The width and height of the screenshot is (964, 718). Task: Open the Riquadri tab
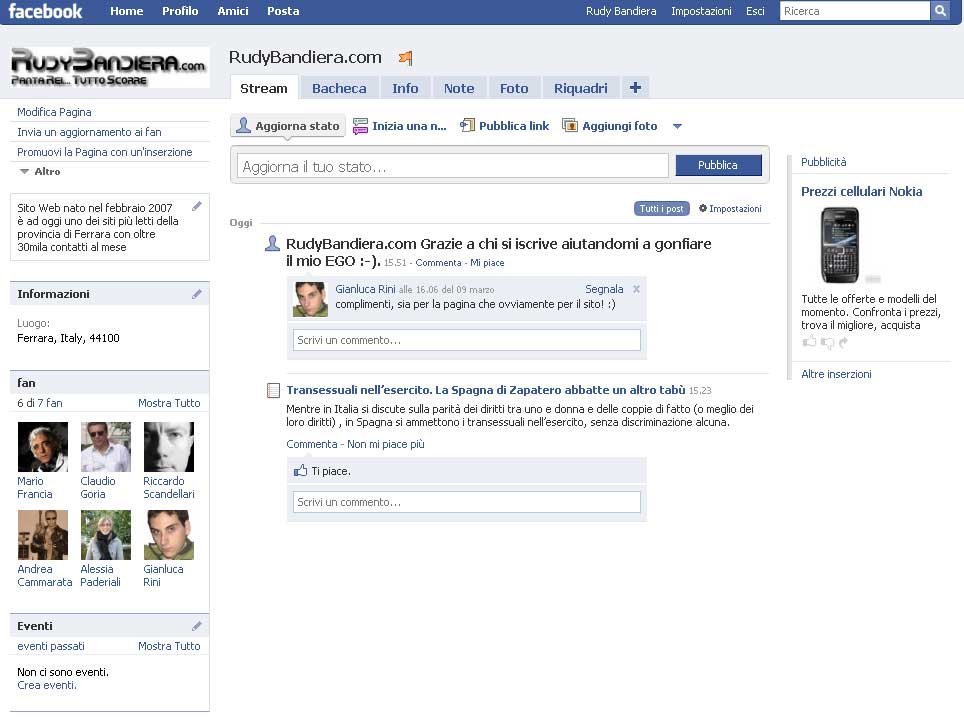[x=580, y=88]
